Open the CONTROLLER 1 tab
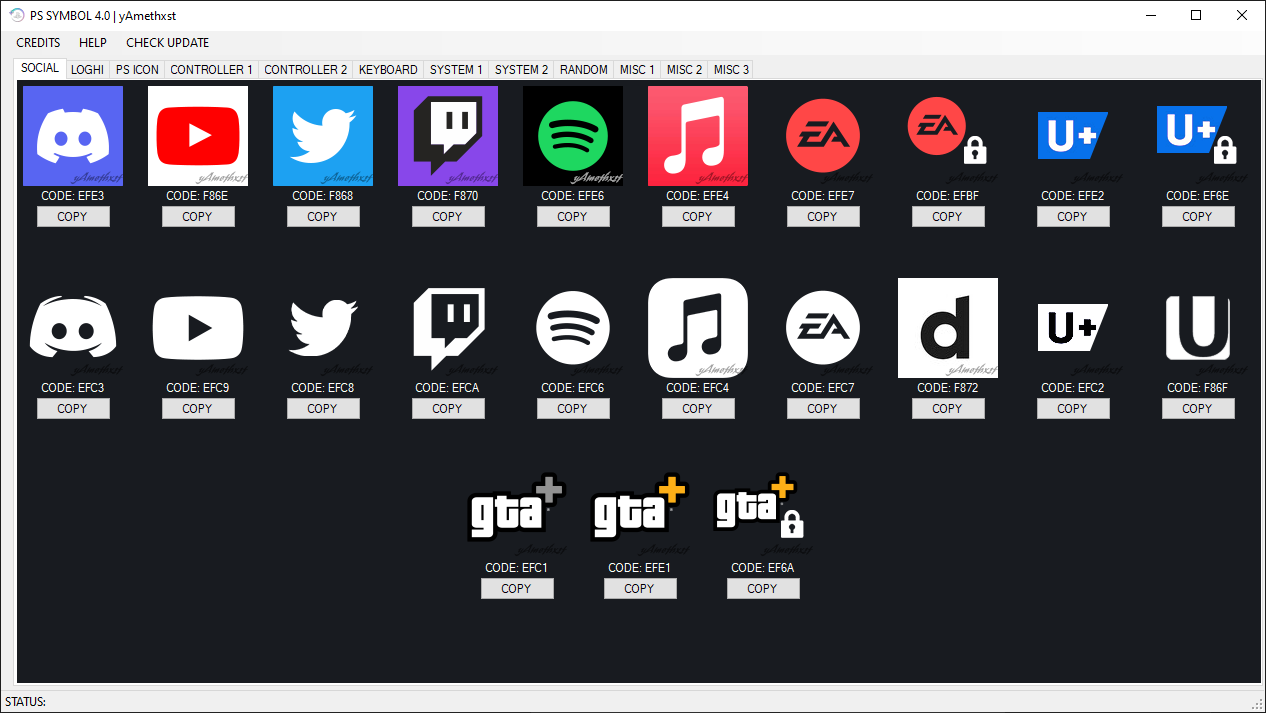The height and width of the screenshot is (713, 1266). pyautogui.click(x=211, y=70)
